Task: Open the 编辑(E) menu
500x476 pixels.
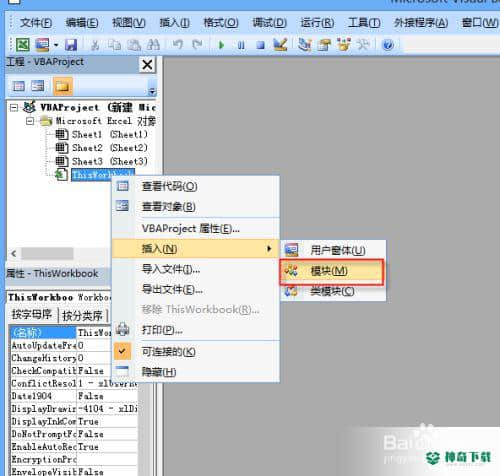Action: [82, 23]
